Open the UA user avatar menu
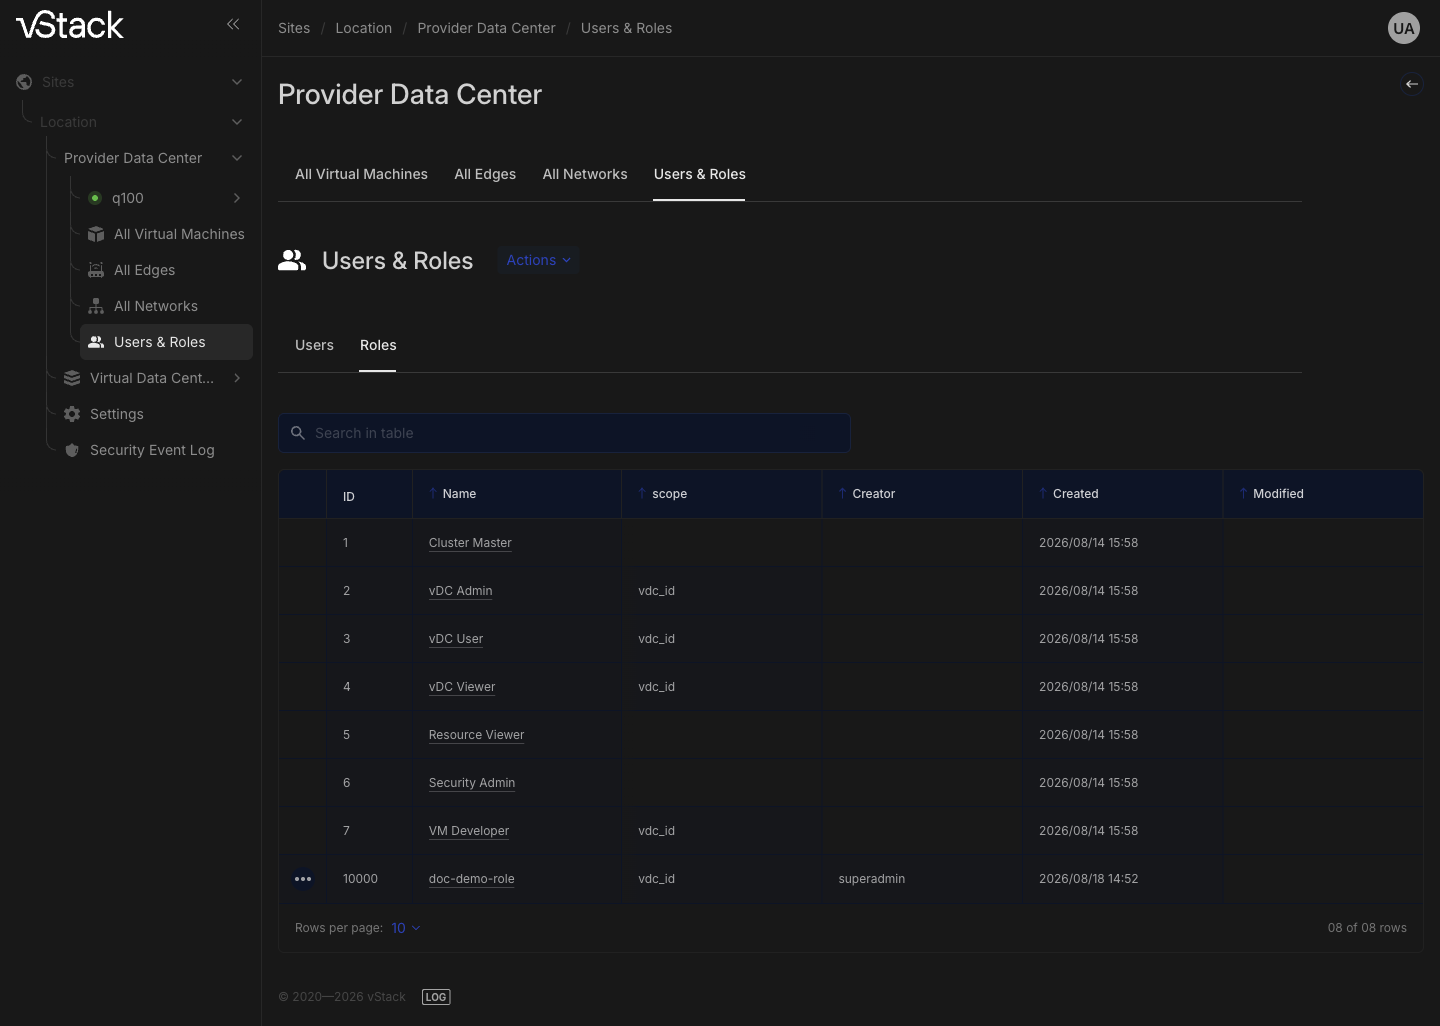The width and height of the screenshot is (1440, 1026). click(1404, 28)
